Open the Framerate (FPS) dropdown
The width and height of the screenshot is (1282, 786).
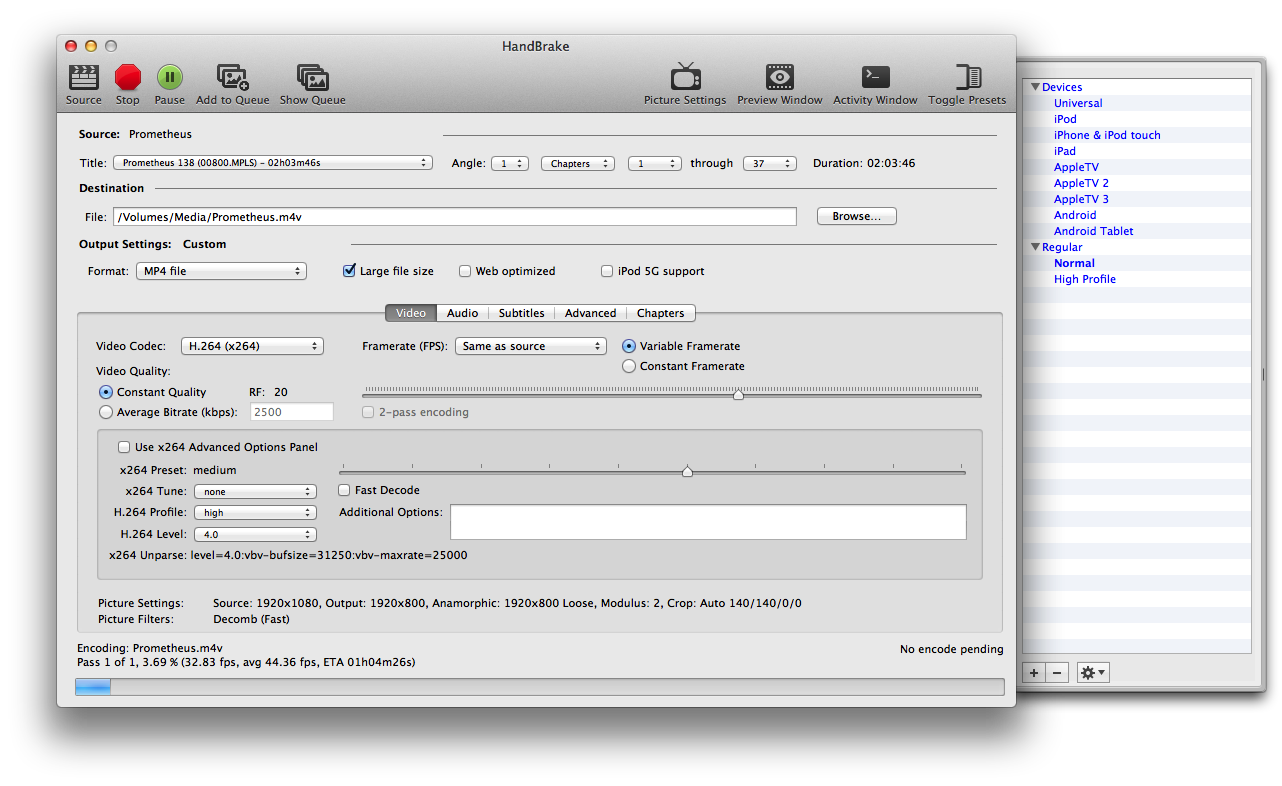(x=531, y=346)
